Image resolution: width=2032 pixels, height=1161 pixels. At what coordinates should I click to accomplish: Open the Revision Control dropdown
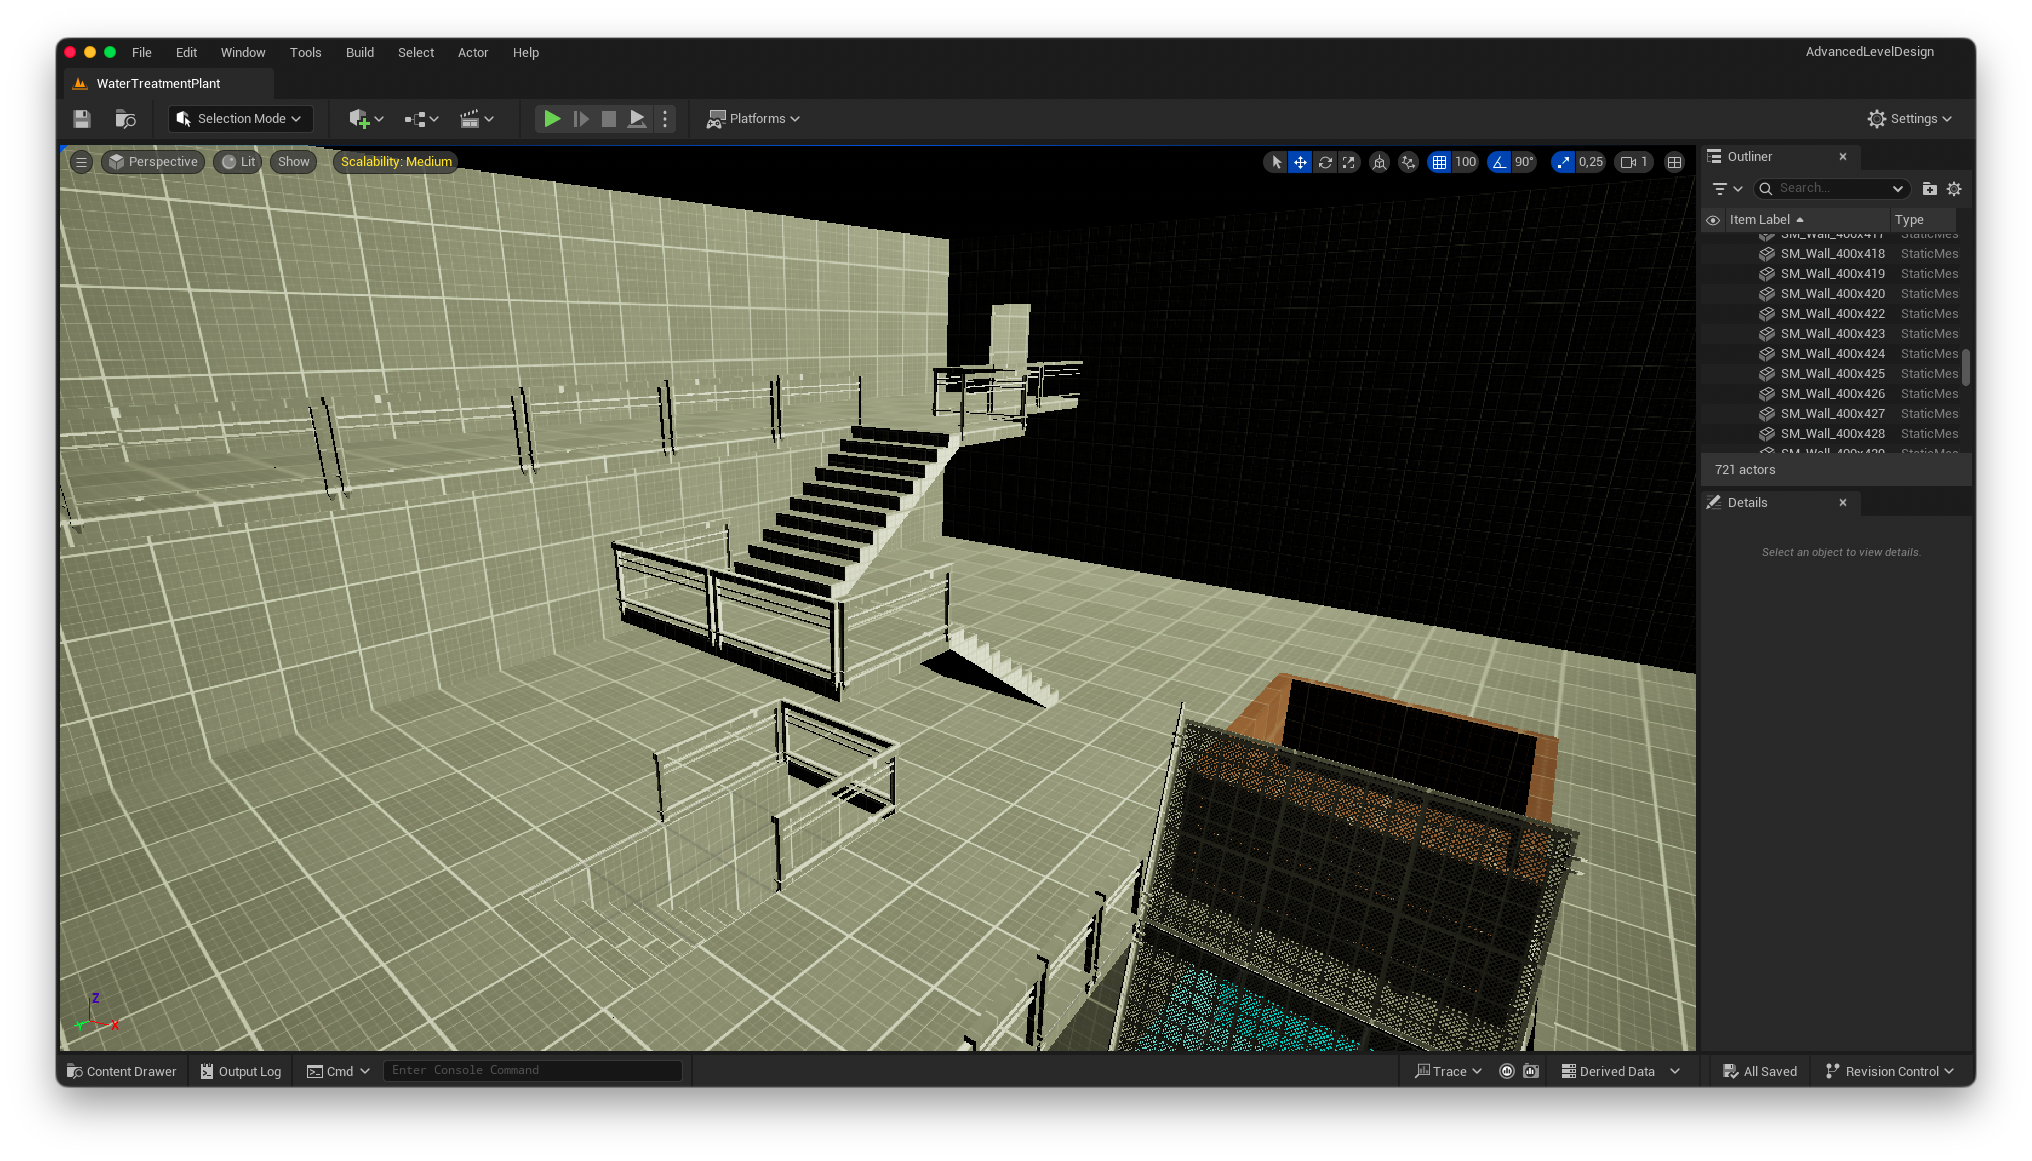[1889, 1071]
